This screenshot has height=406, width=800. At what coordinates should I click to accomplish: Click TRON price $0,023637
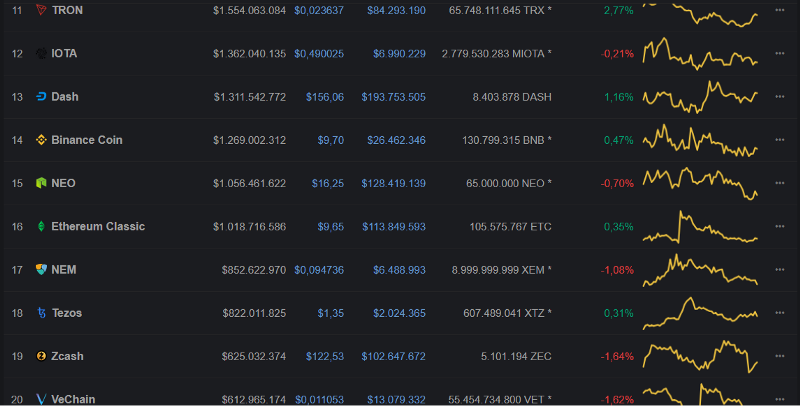[319, 10]
